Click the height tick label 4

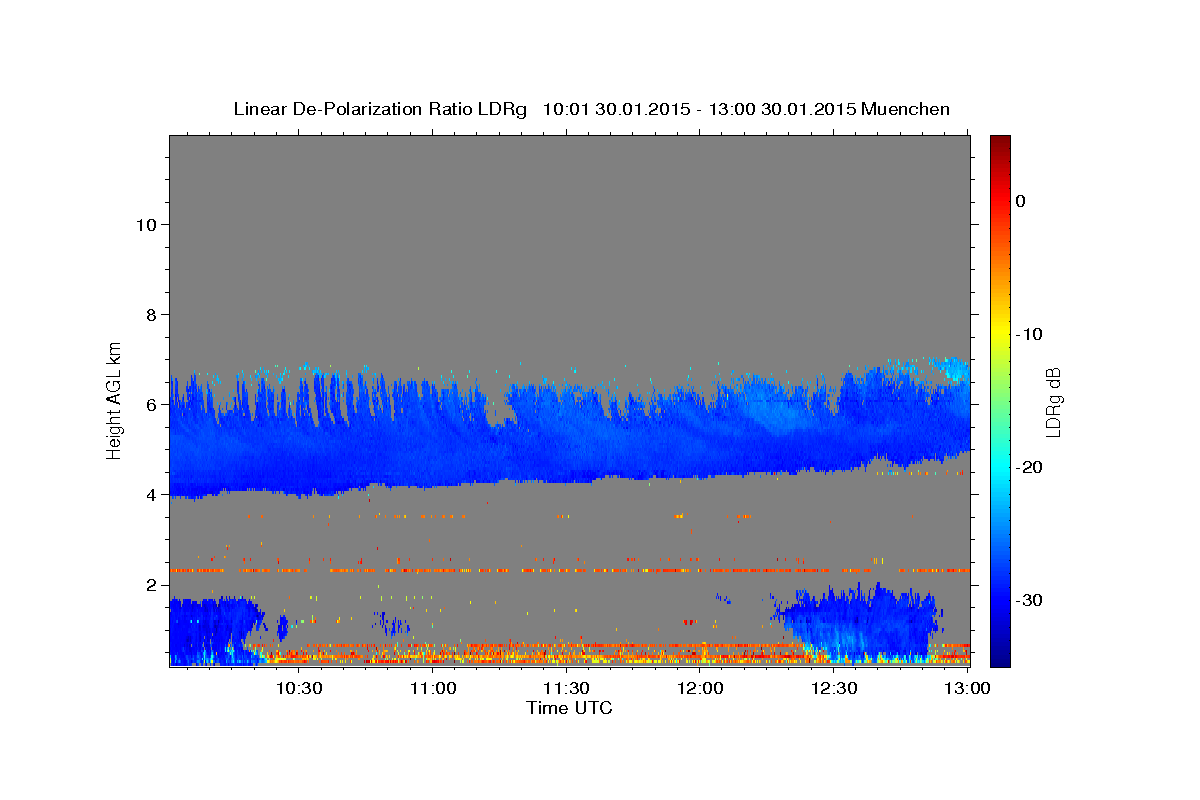click(x=151, y=494)
